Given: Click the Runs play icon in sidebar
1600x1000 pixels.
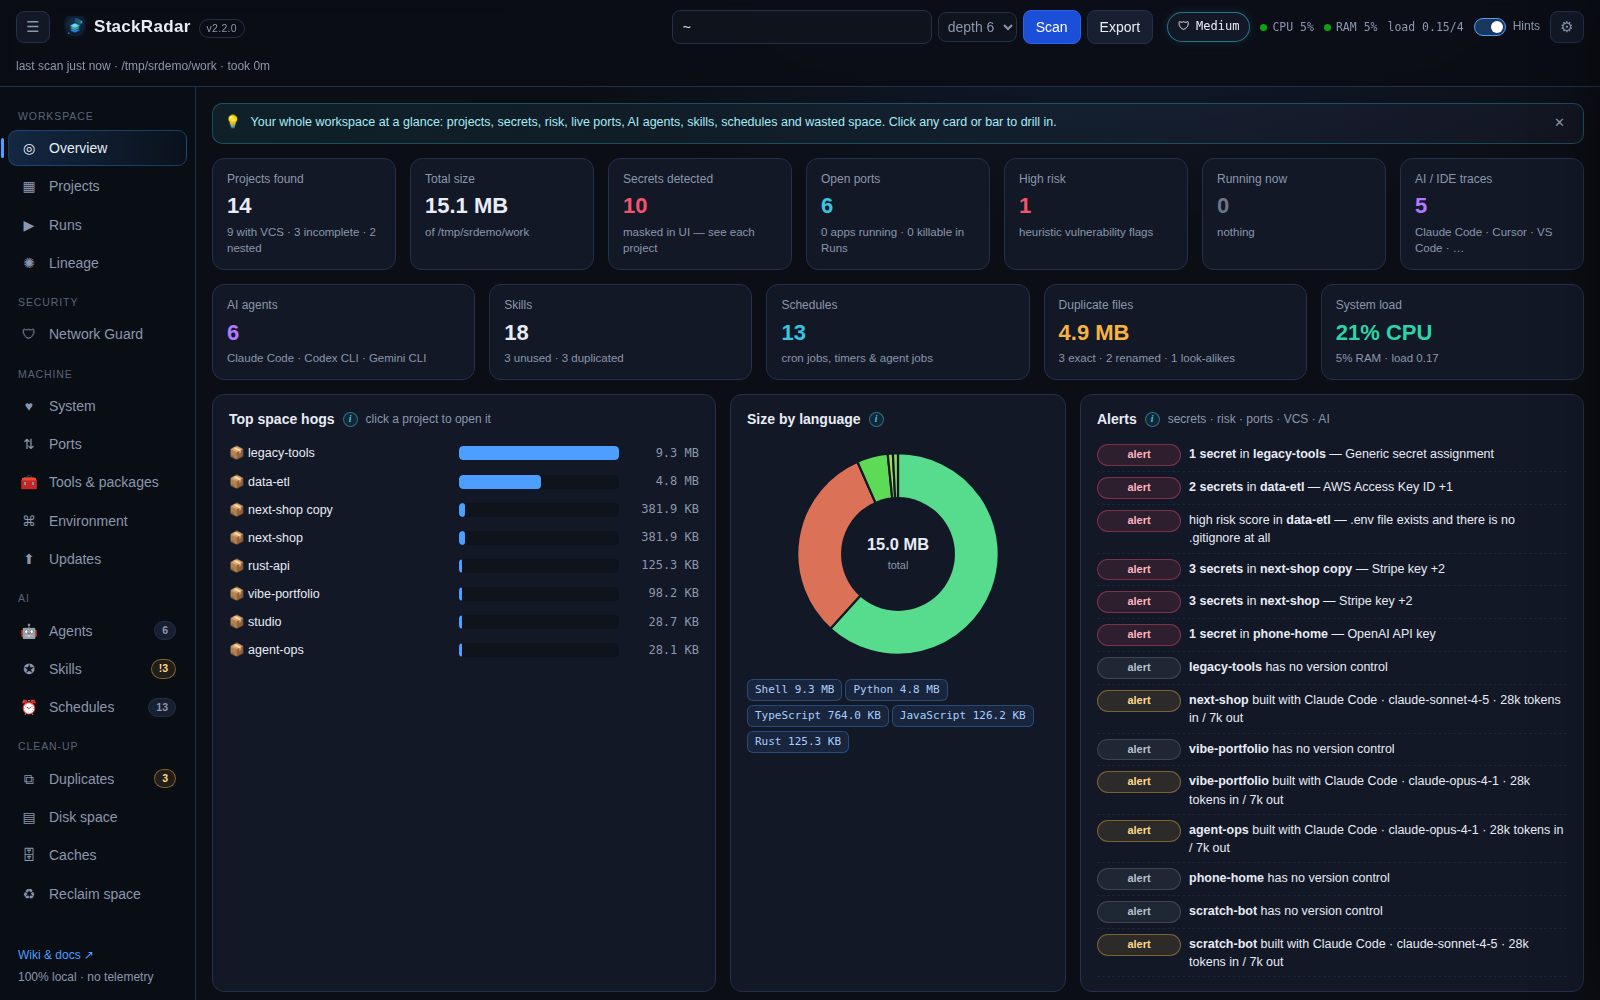Looking at the screenshot, I should tap(29, 225).
